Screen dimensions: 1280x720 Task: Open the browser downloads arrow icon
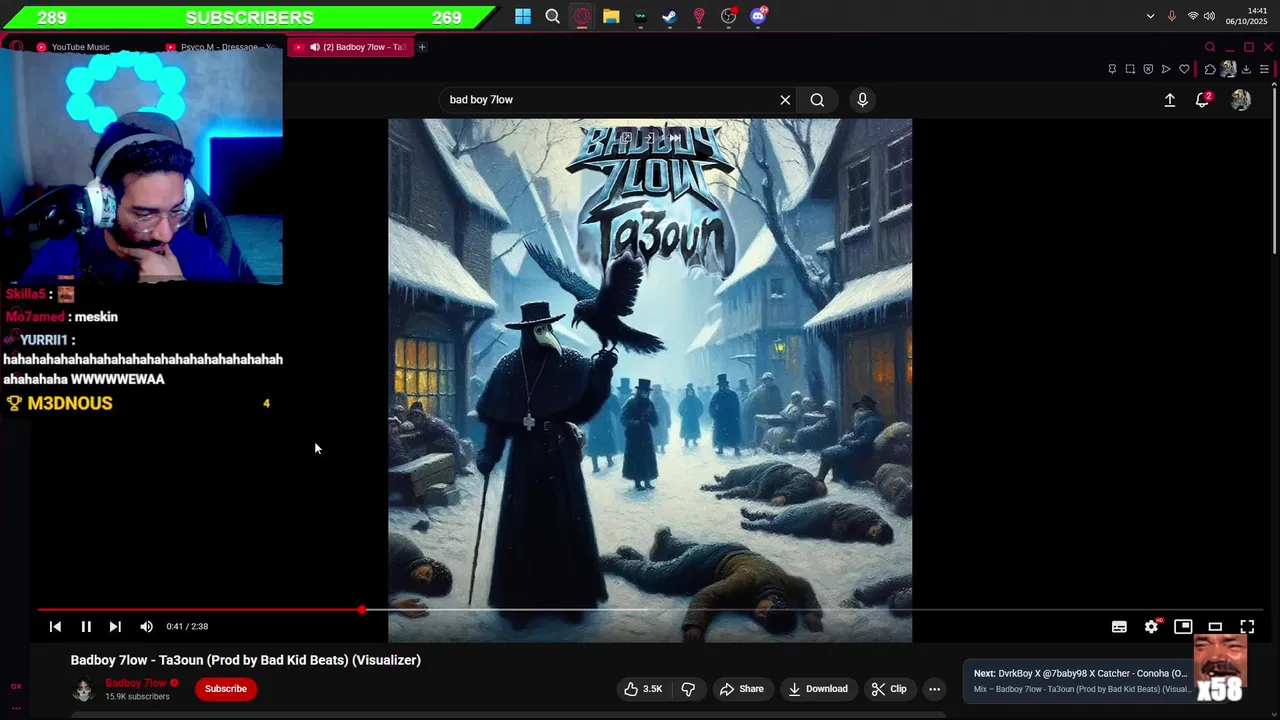point(1246,69)
